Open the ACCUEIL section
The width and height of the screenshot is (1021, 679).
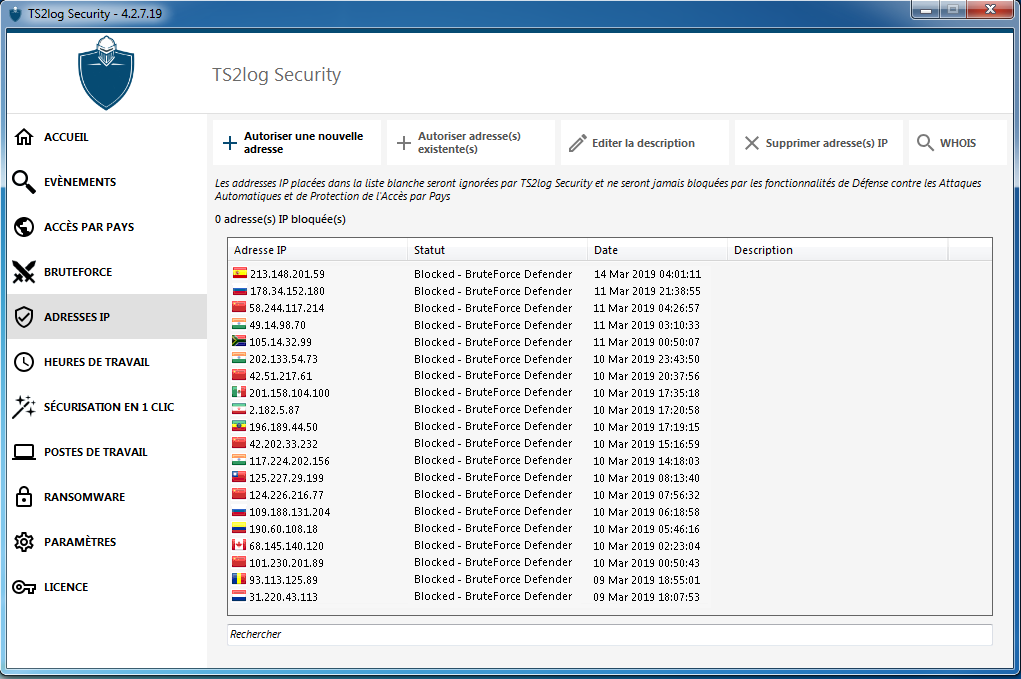tap(107, 137)
